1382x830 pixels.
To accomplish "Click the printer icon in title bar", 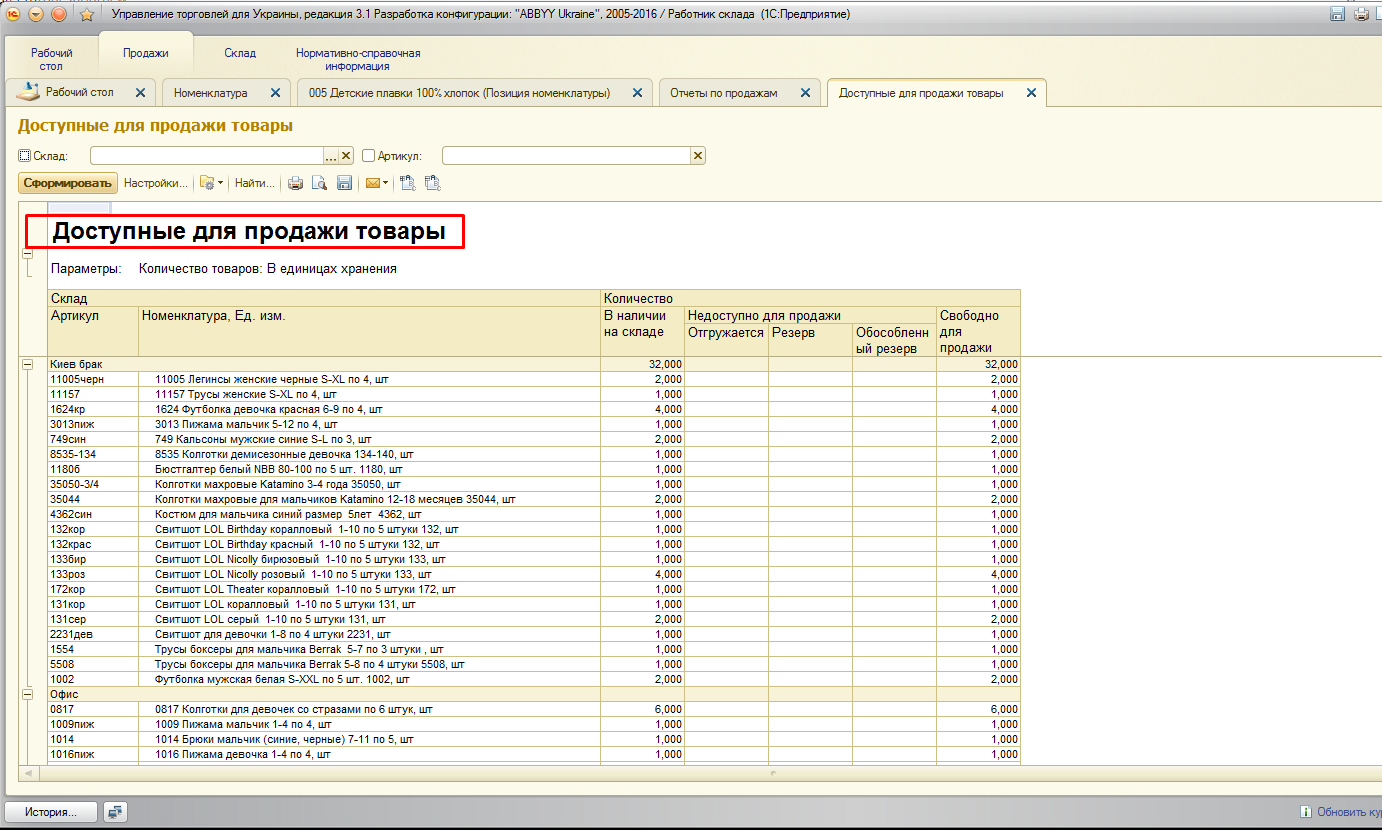I will (1361, 14).
